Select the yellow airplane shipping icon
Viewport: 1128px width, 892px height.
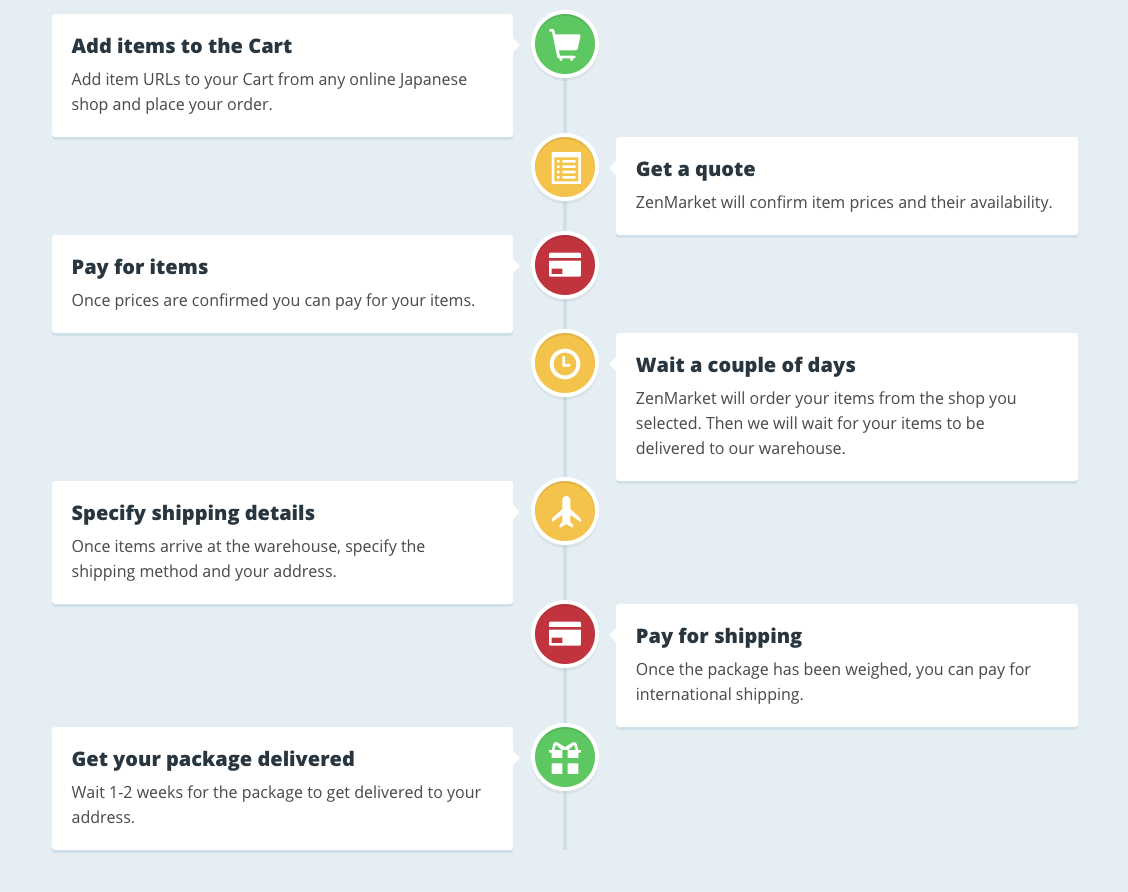pos(565,511)
